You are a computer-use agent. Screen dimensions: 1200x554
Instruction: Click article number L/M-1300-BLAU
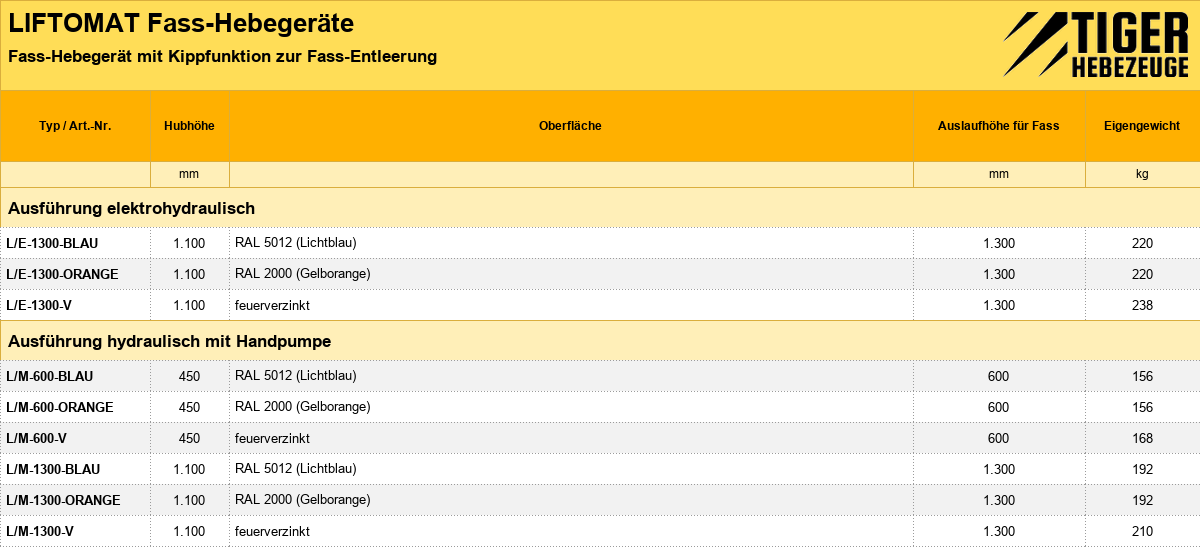coord(53,469)
